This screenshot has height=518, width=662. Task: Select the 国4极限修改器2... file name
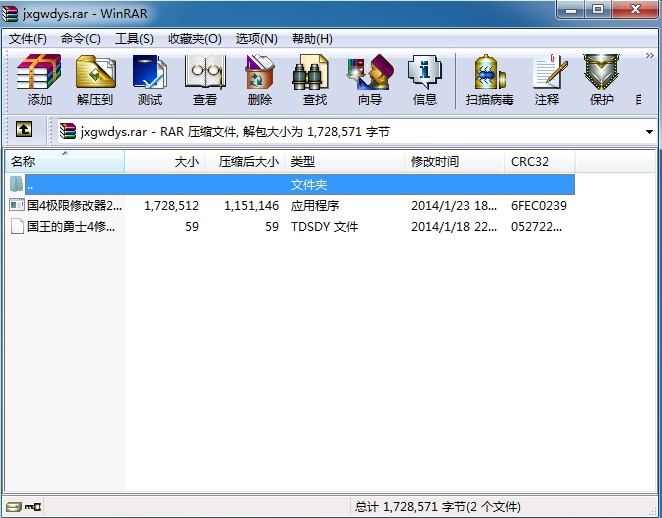pos(74,206)
